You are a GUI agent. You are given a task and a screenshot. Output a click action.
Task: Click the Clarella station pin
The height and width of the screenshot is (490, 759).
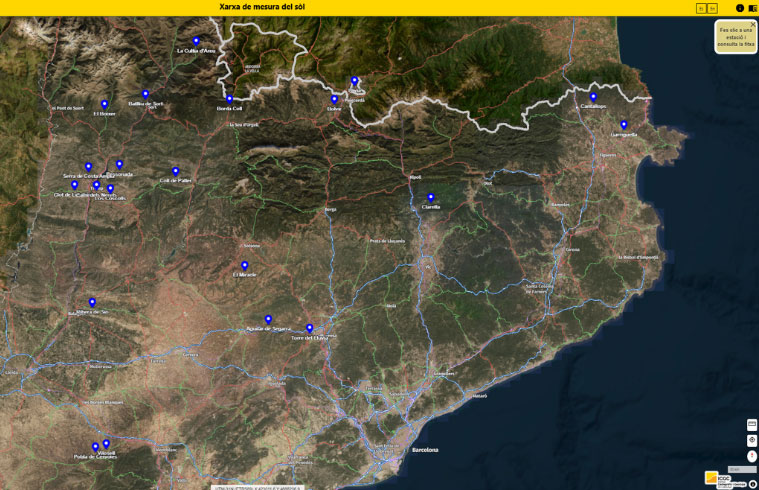(x=431, y=197)
